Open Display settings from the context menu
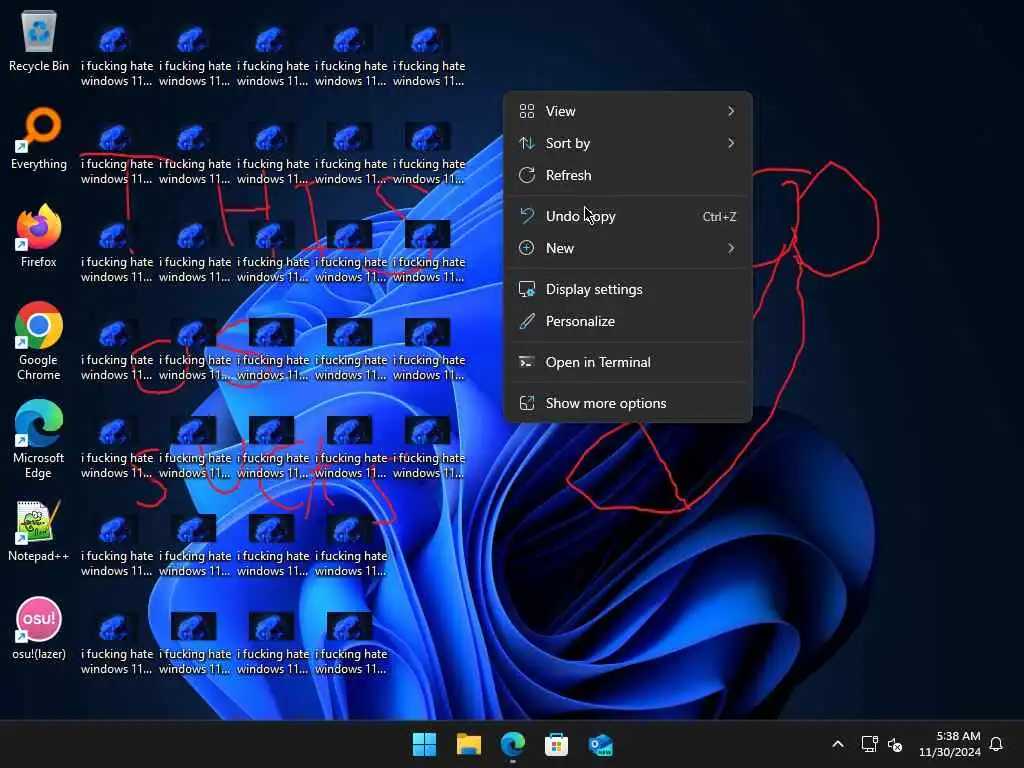Image resolution: width=1024 pixels, height=768 pixels. 628,289
